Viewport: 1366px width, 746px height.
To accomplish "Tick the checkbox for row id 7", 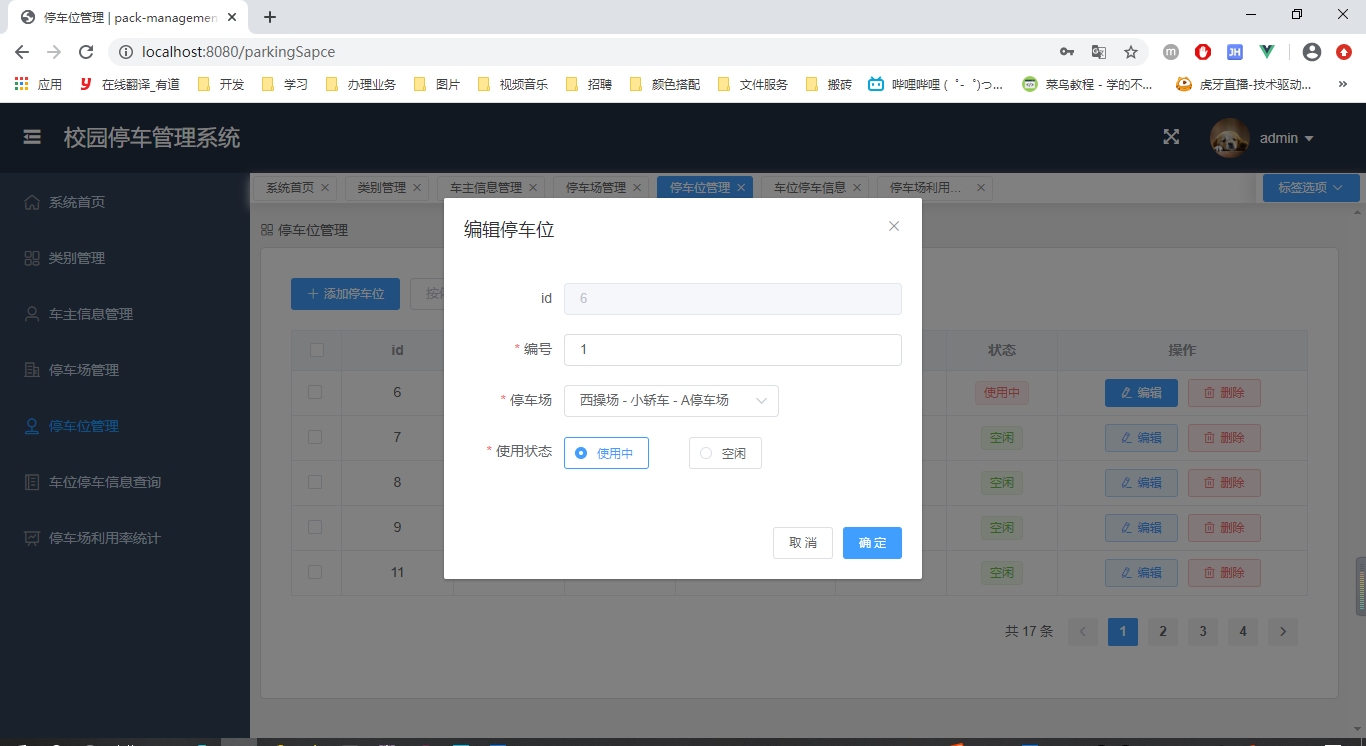I will pyautogui.click(x=316, y=437).
